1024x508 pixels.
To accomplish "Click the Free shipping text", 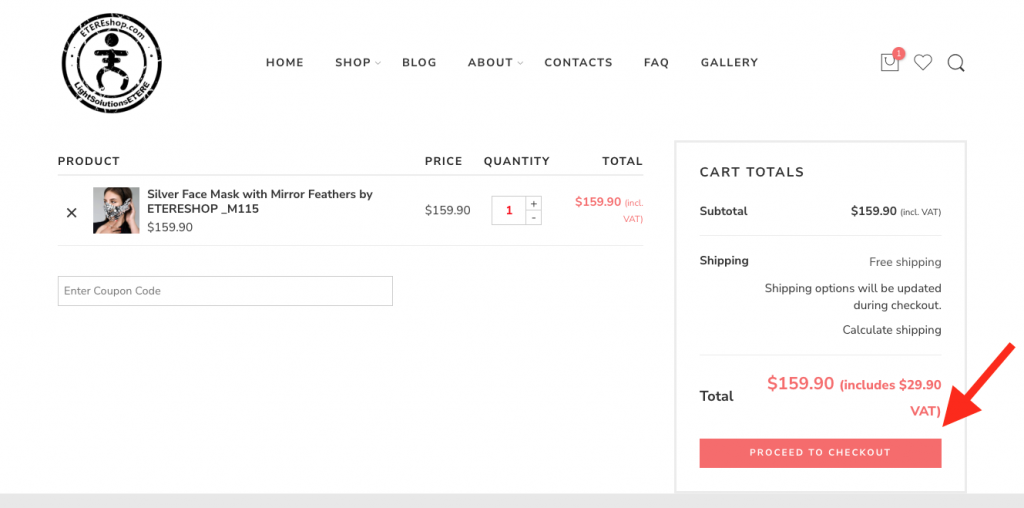I will 905,262.
